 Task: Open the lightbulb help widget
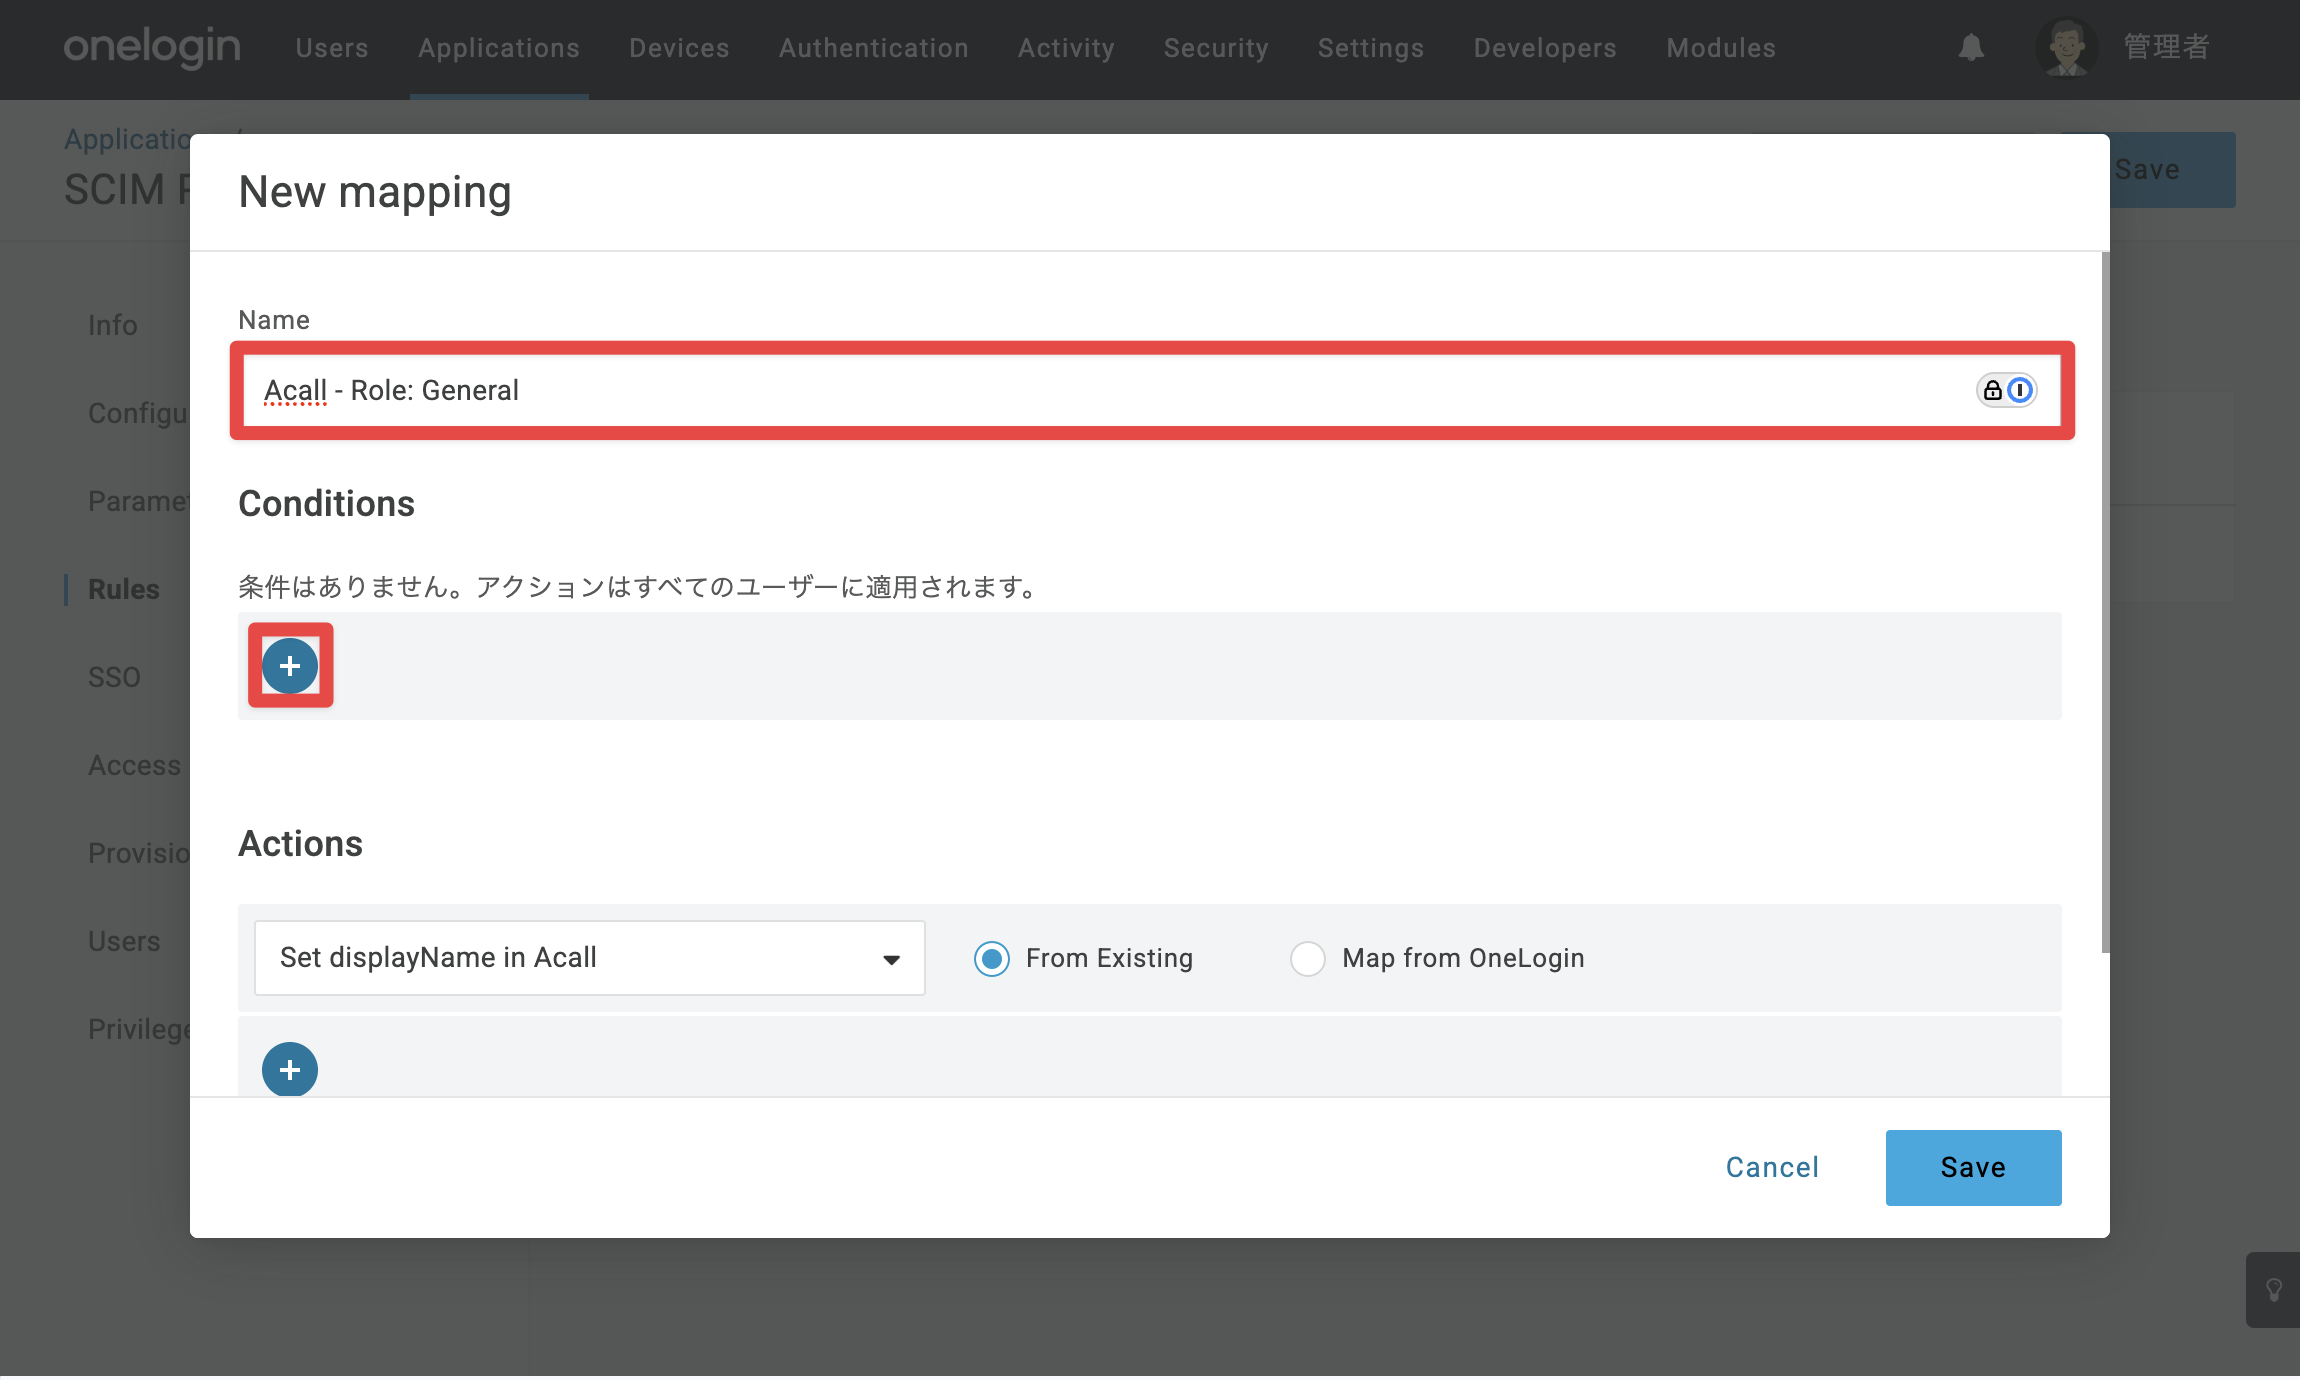click(2273, 1290)
